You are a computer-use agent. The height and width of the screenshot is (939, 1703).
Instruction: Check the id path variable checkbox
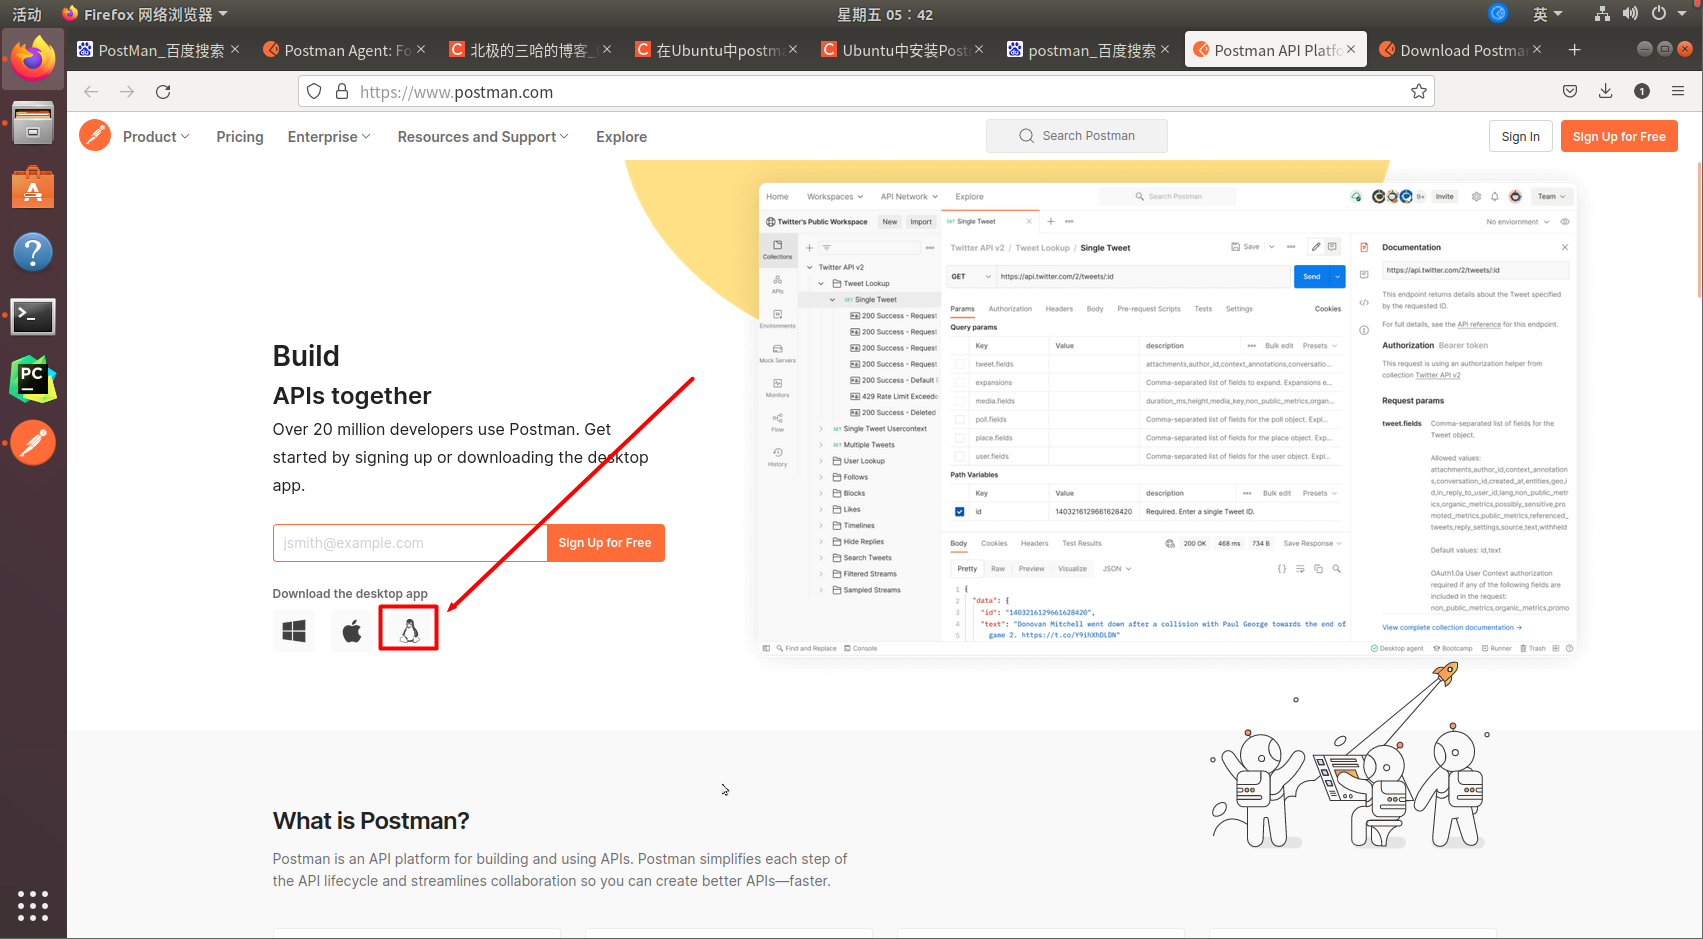pyautogui.click(x=958, y=510)
